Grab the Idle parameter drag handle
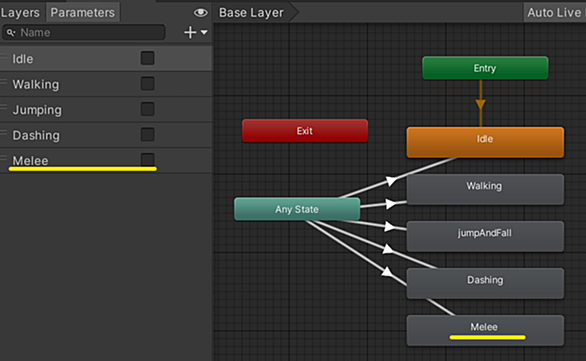Viewport: 586px width, 361px height. 3,56
